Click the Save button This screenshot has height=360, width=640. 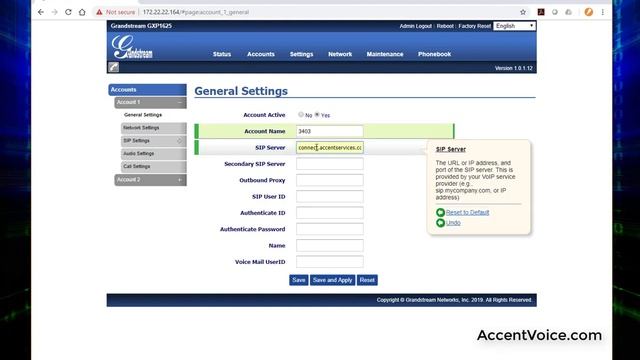tap(298, 280)
